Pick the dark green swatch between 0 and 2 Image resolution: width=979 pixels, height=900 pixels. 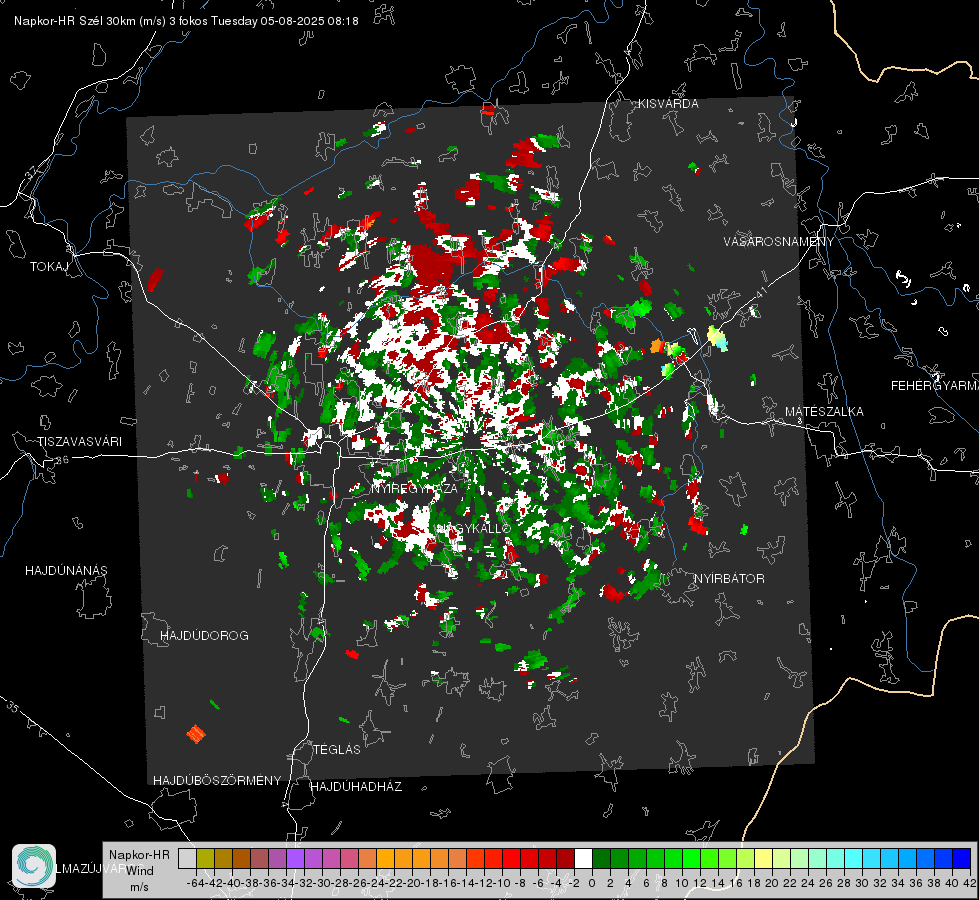tap(601, 858)
